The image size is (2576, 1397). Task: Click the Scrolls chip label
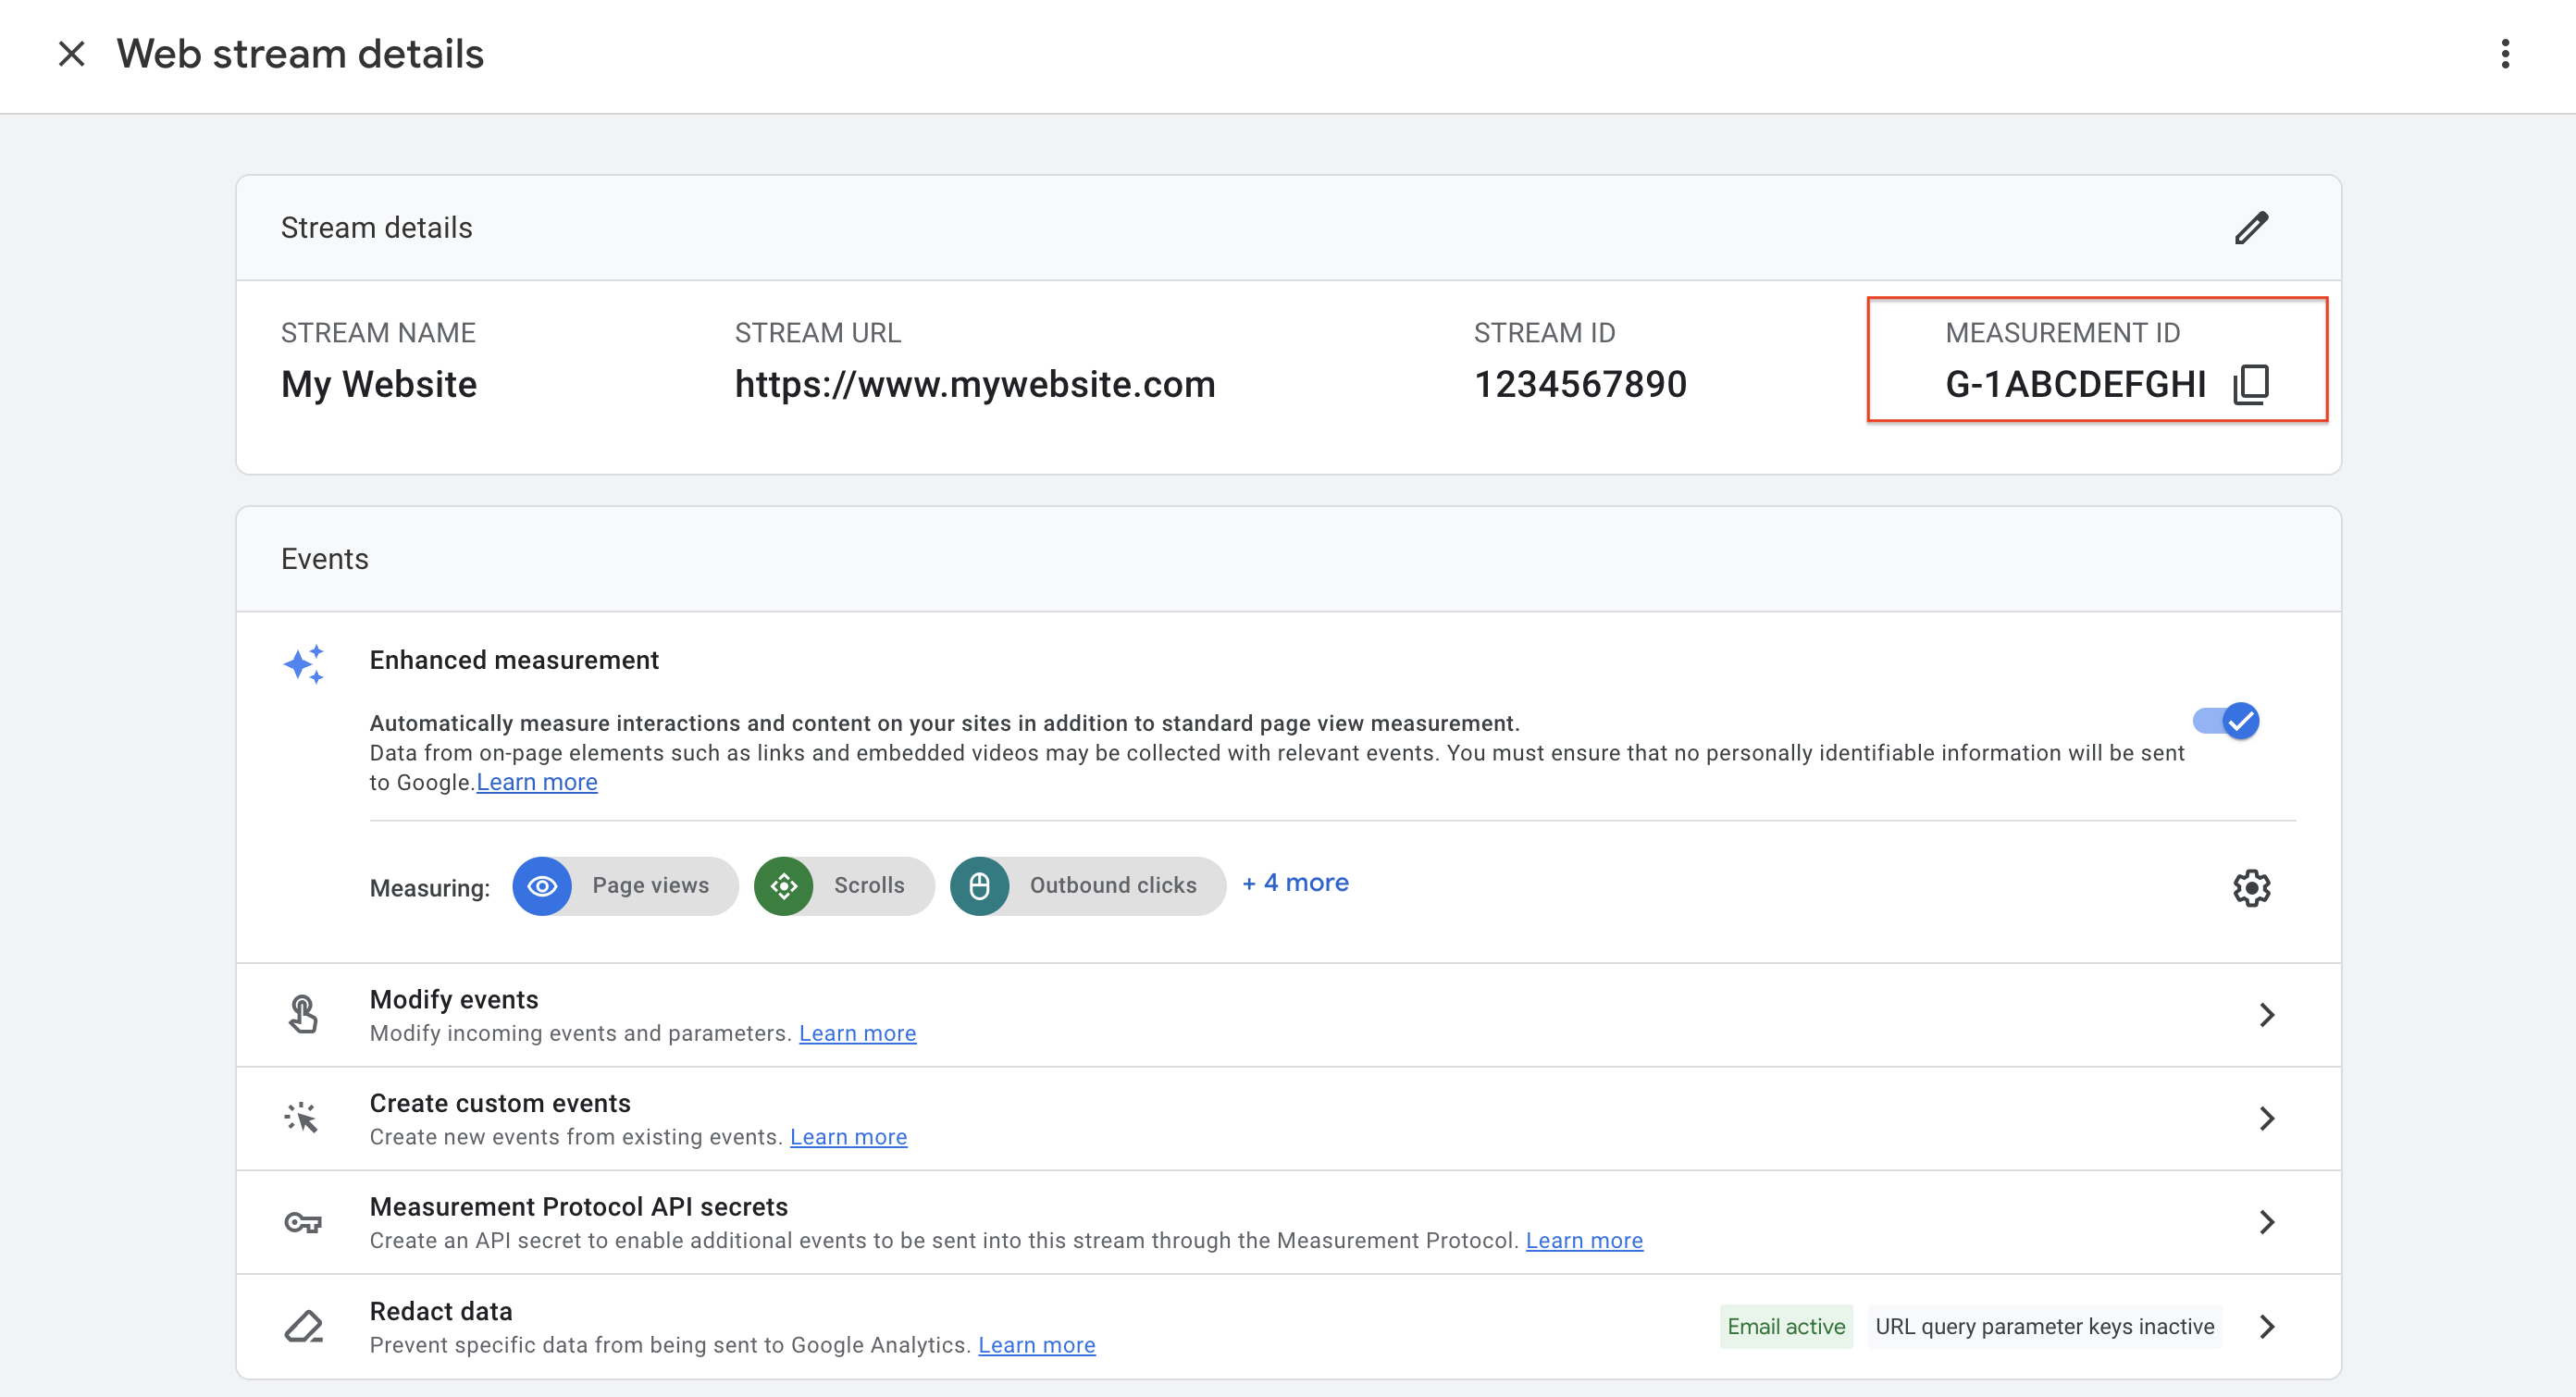[x=869, y=885]
